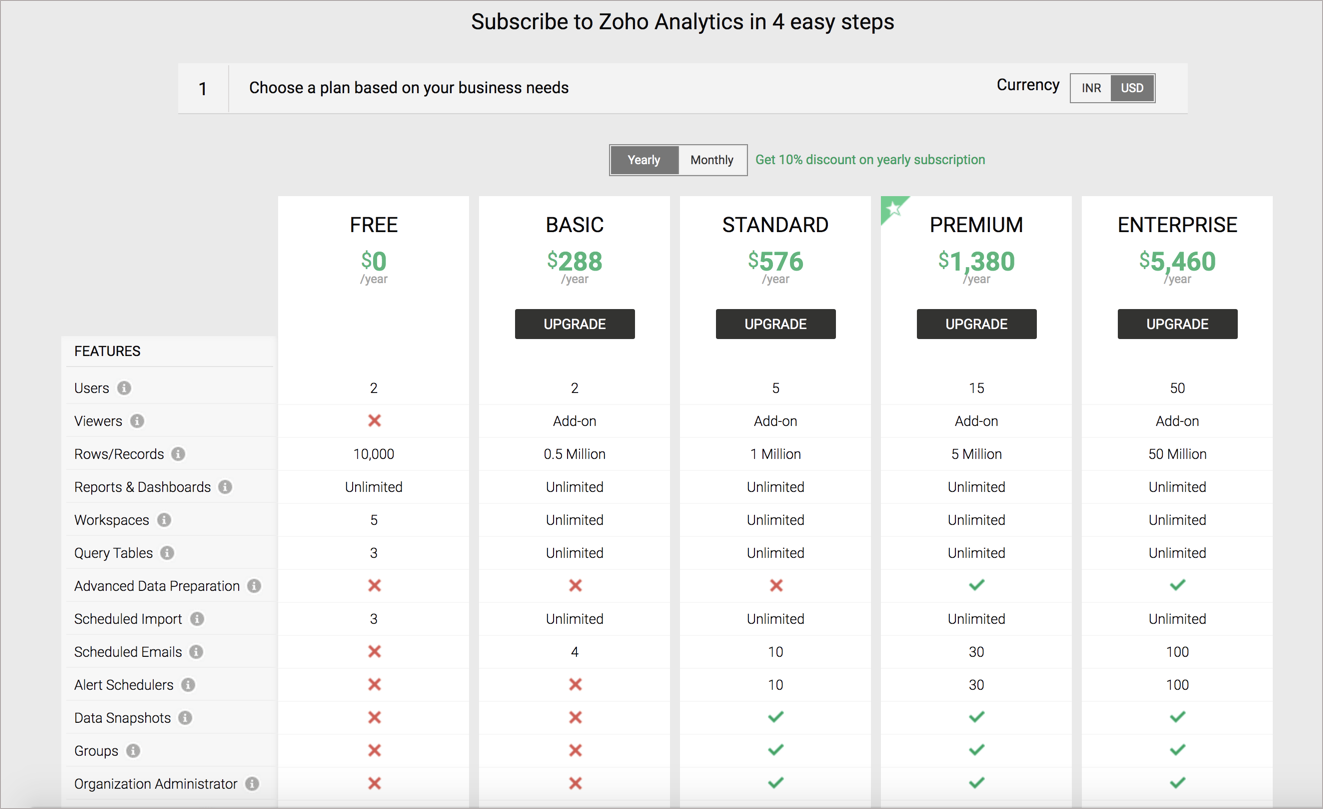Screen dimensions: 1323x809
Task: Upgrade to the Premium plan
Action: click(x=976, y=324)
